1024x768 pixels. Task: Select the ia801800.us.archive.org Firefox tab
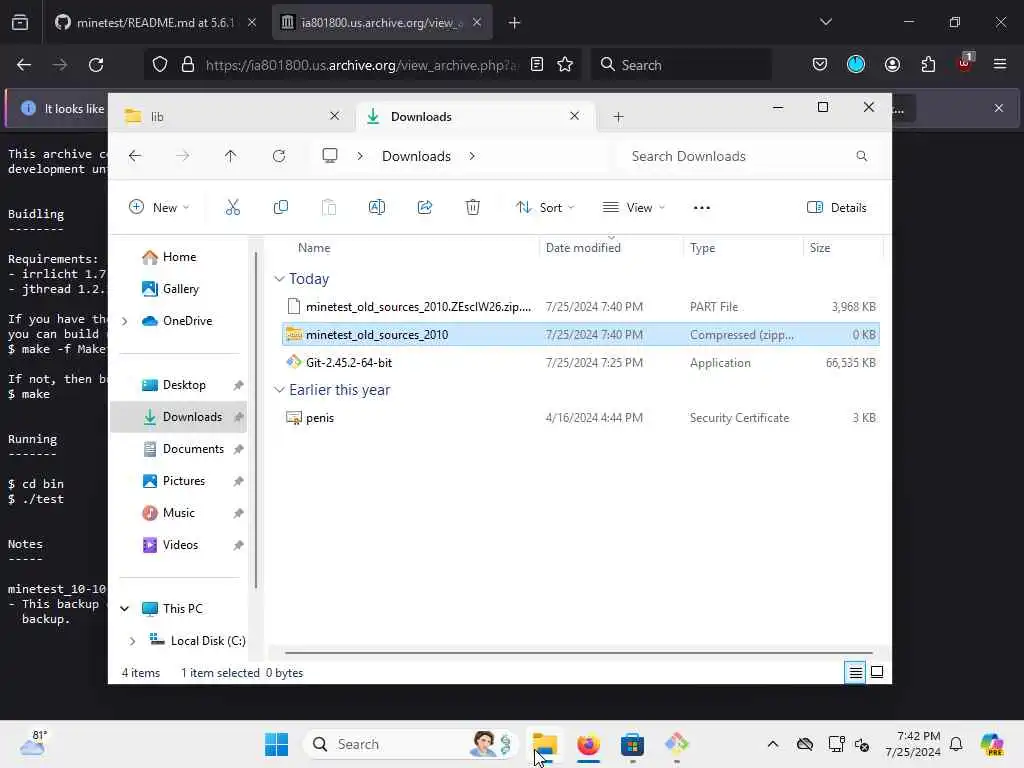[383, 22]
